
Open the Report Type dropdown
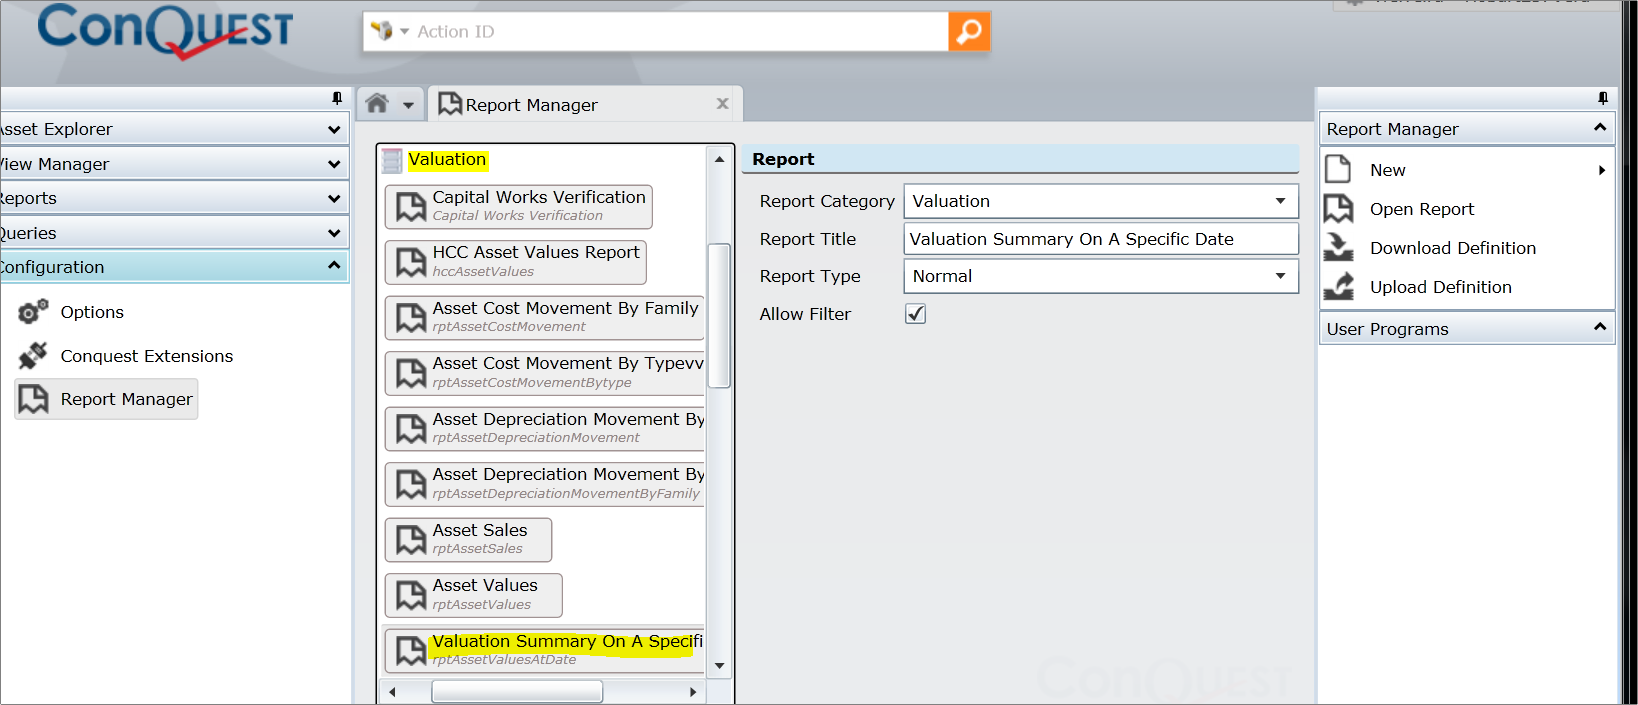(x=1101, y=276)
